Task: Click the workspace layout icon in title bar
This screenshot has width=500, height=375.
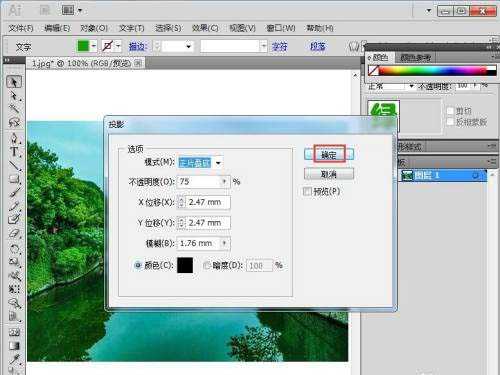Action: pos(68,10)
